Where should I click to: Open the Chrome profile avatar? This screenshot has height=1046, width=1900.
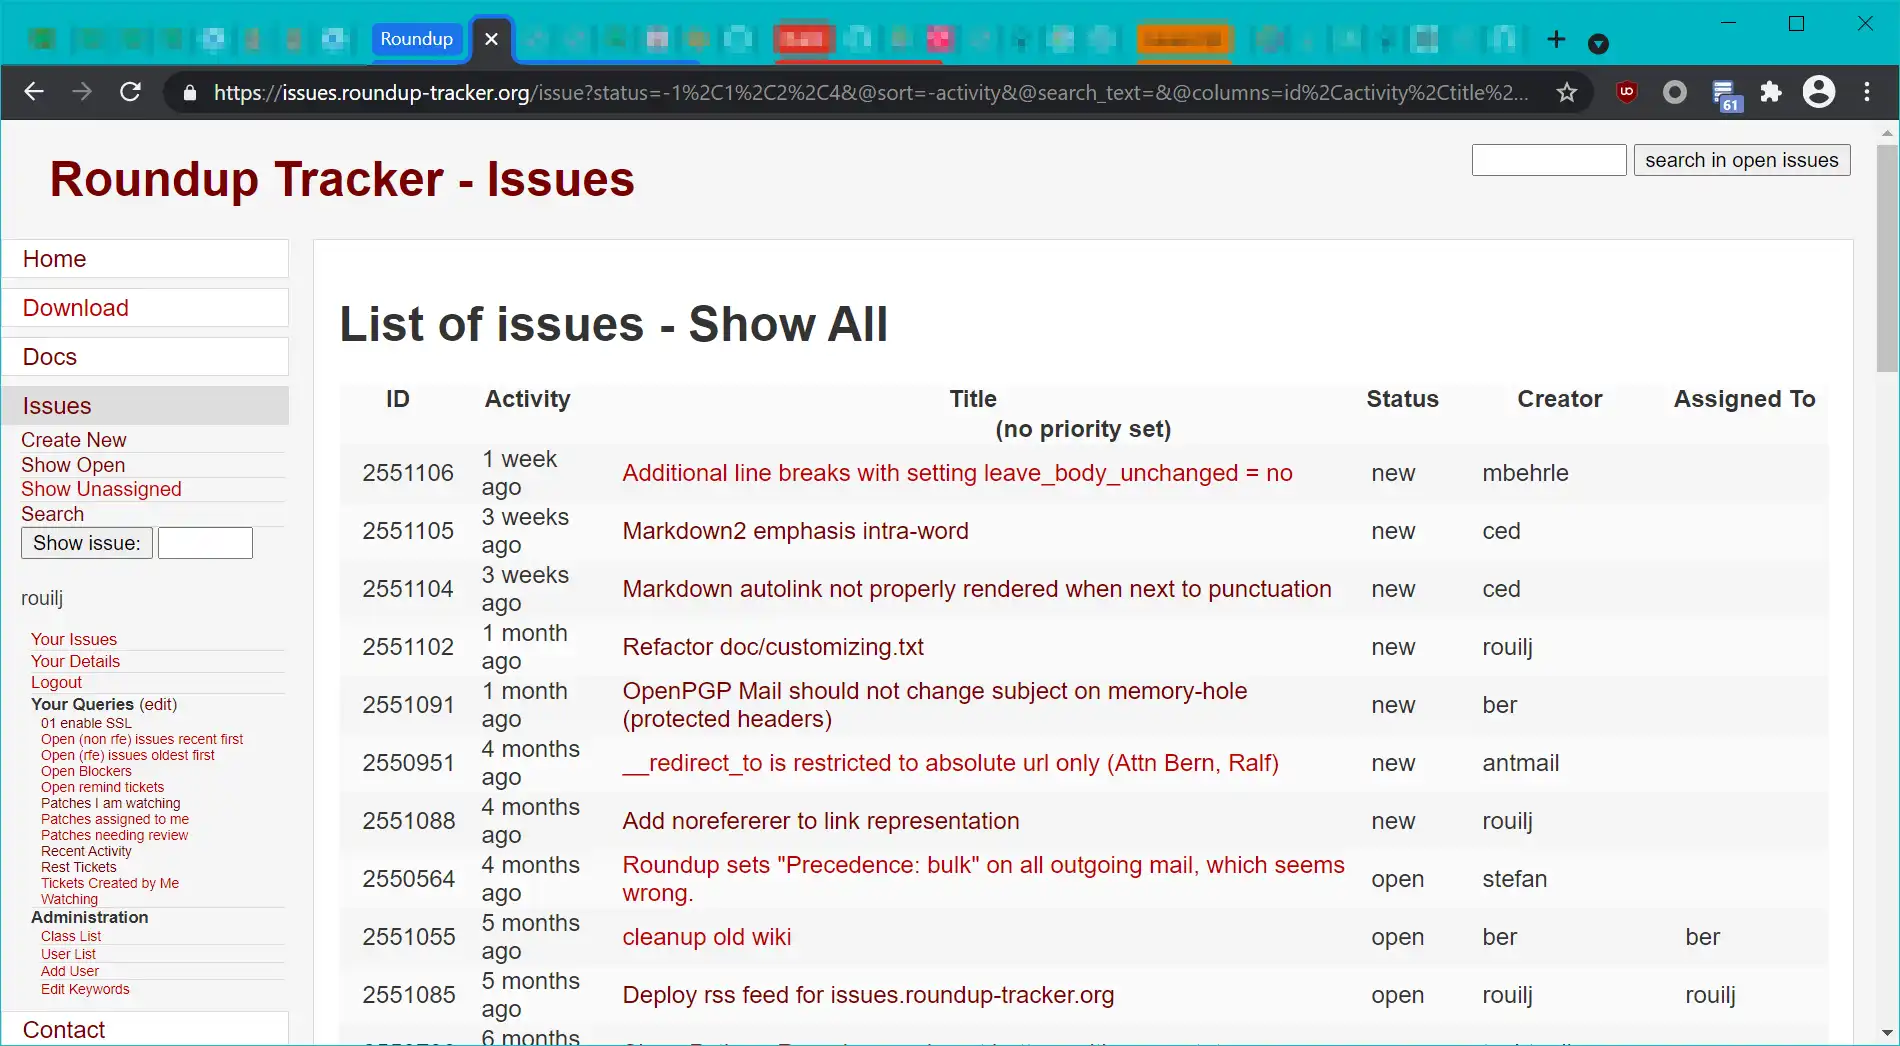[x=1819, y=92]
